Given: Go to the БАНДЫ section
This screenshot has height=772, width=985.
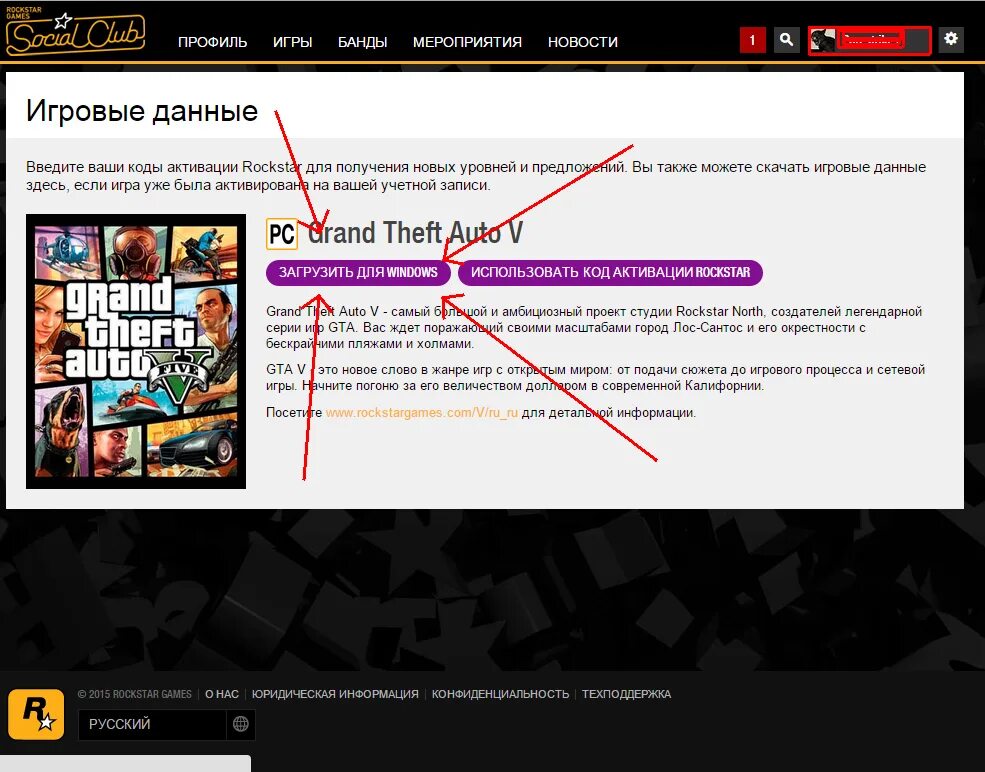Looking at the screenshot, I should click(362, 42).
